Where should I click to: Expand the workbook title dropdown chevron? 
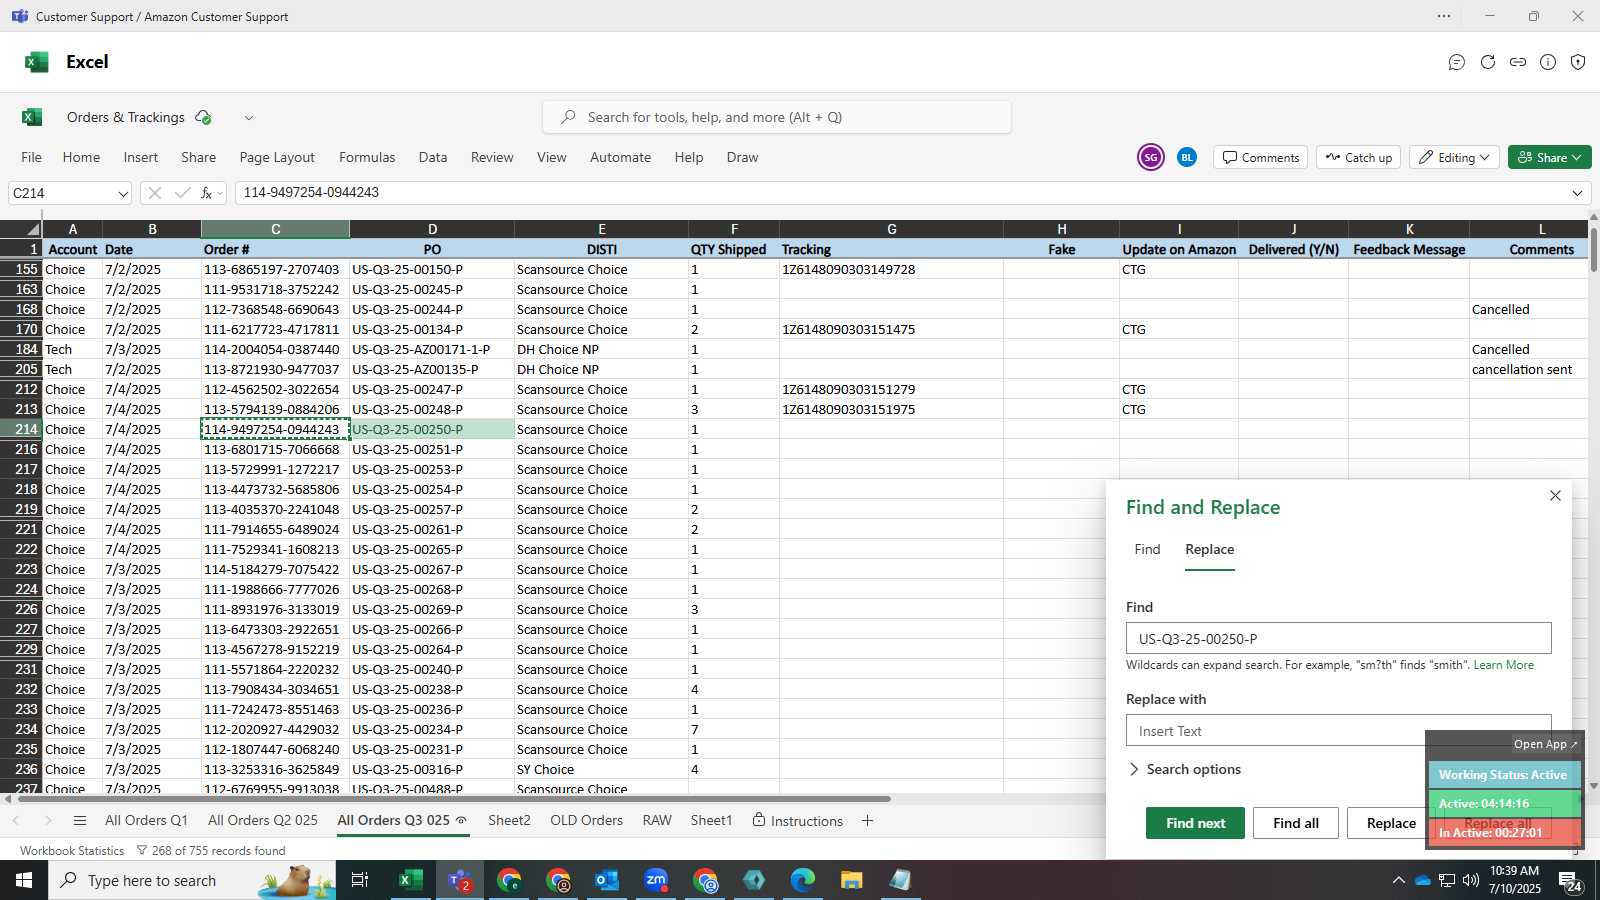click(249, 117)
